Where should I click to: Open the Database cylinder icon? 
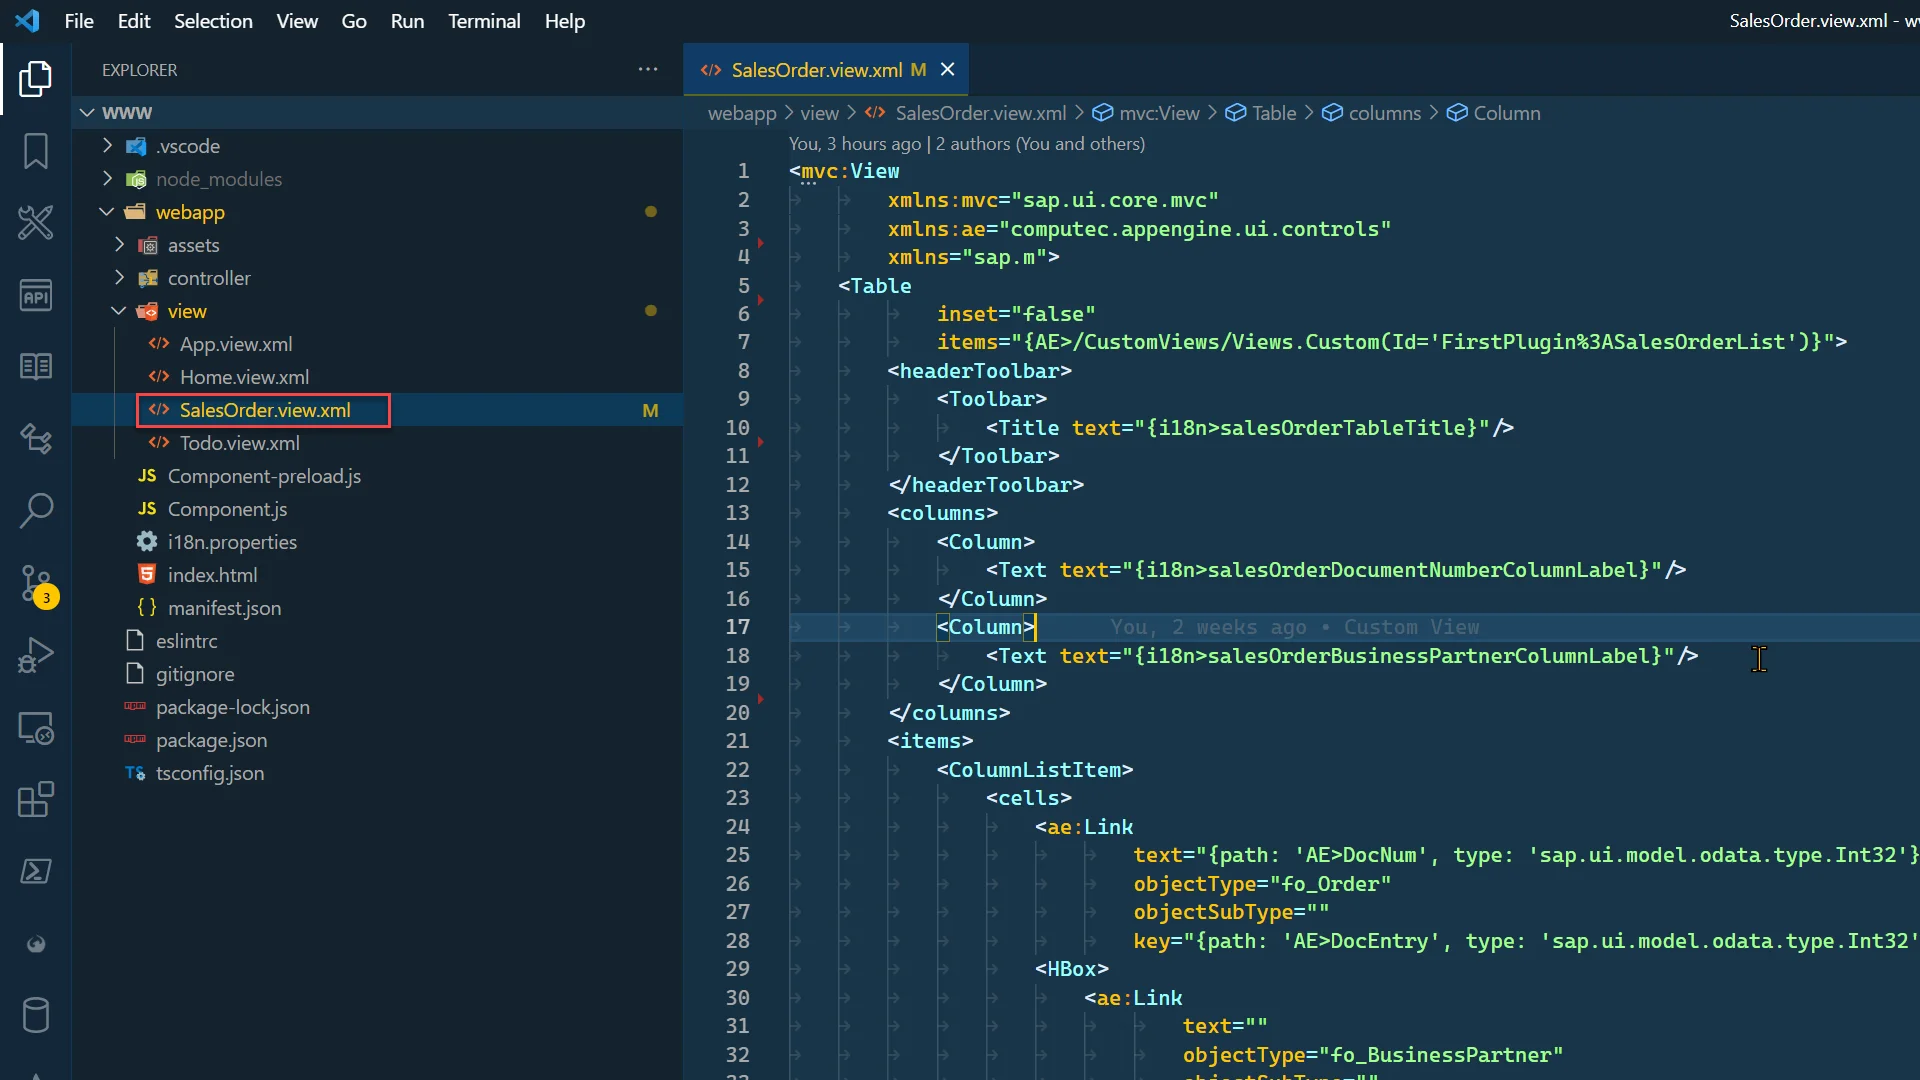[36, 1015]
